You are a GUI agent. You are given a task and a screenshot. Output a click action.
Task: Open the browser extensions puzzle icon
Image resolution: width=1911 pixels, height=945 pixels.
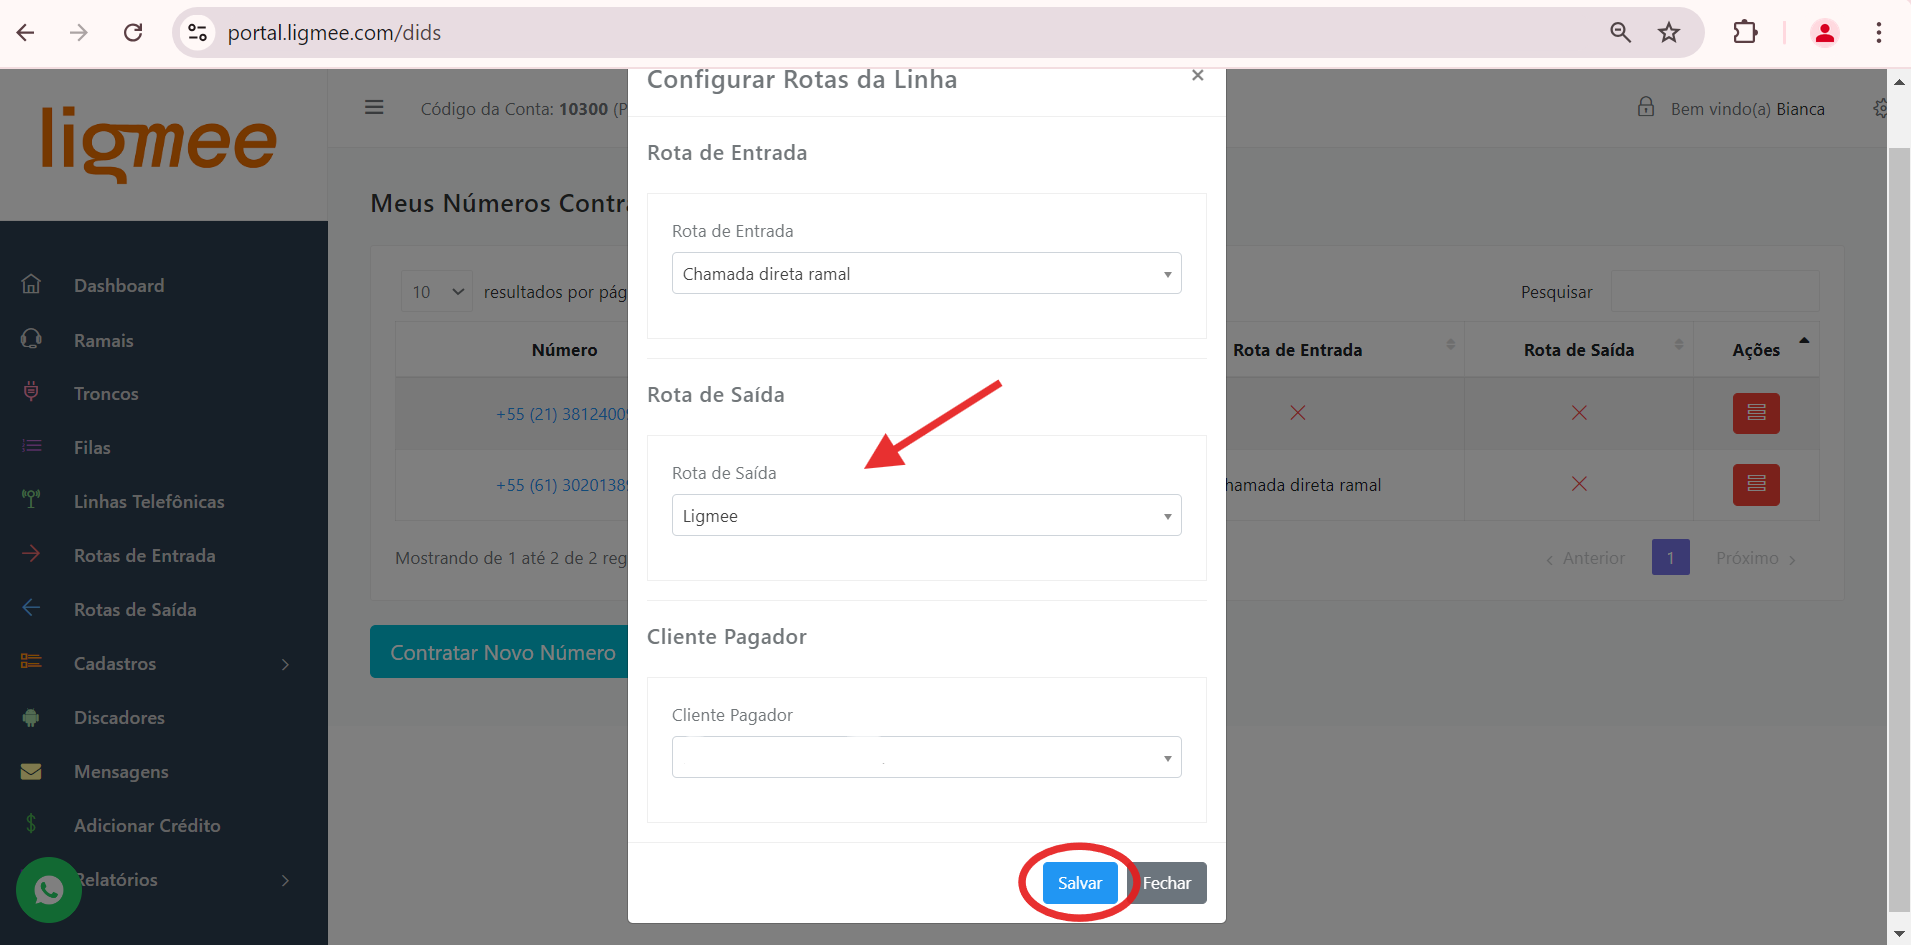(1745, 33)
